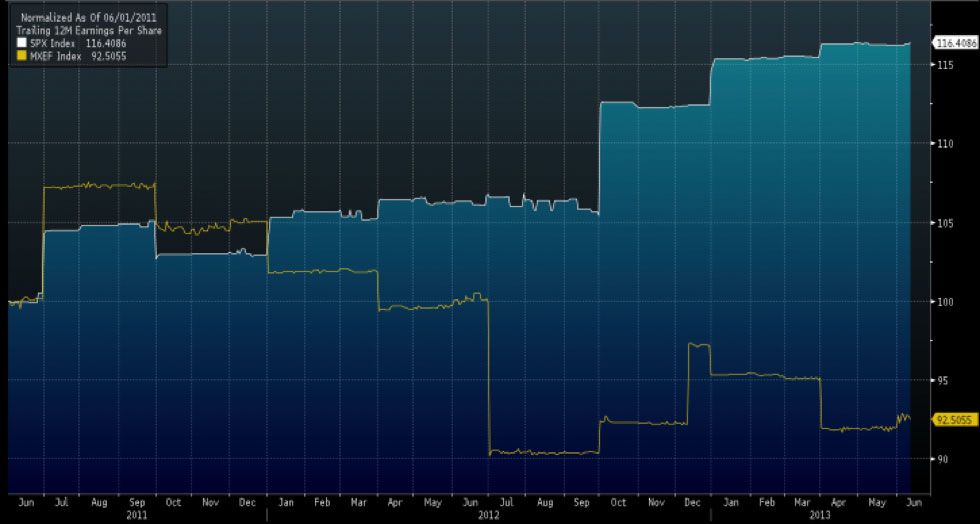Click the Normalized As Of 06/01/2011 label
980x524 pixels.
[88, 18]
